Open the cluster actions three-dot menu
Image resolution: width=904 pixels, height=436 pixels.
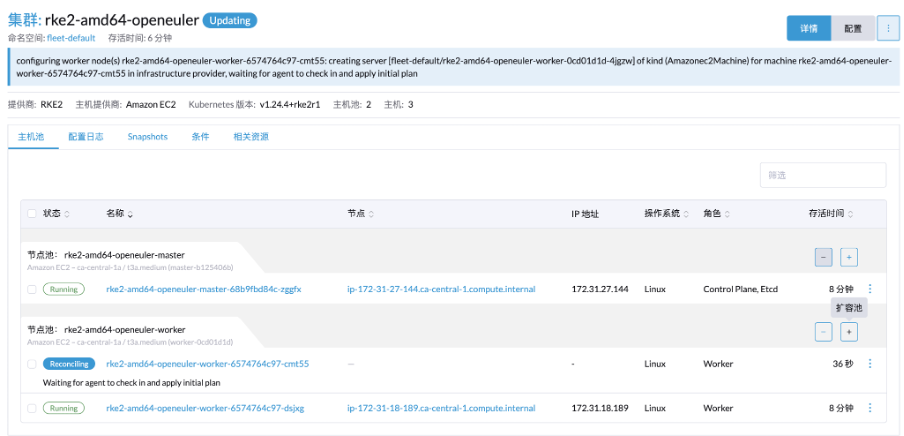coord(888,28)
